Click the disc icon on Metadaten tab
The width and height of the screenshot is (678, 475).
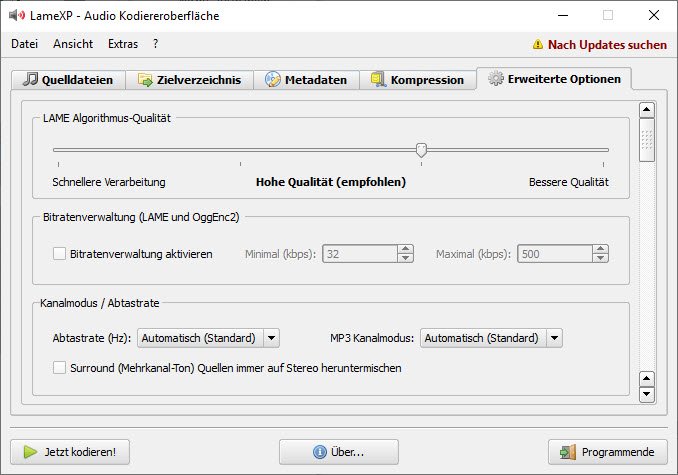pyautogui.click(x=273, y=80)
